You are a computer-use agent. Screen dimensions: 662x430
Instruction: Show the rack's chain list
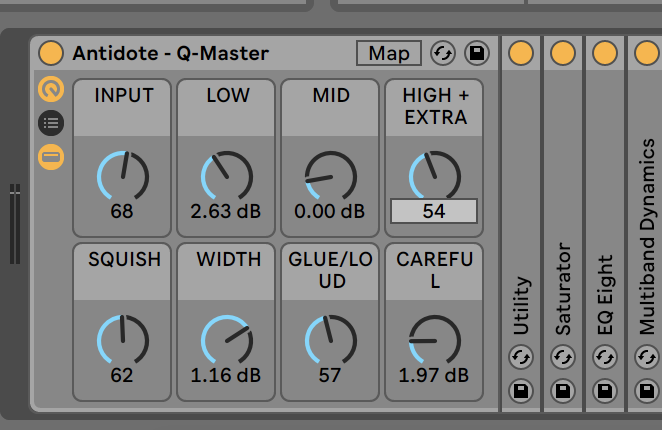[x=50, y=123]
